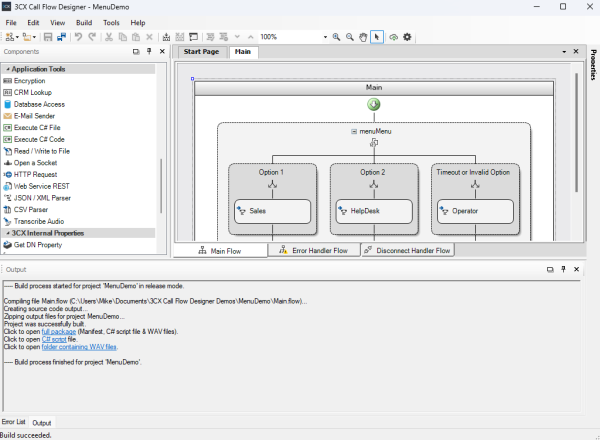Expand the Properties side panel
Viewport: 600px width, 440px height.
click(593, 65)
